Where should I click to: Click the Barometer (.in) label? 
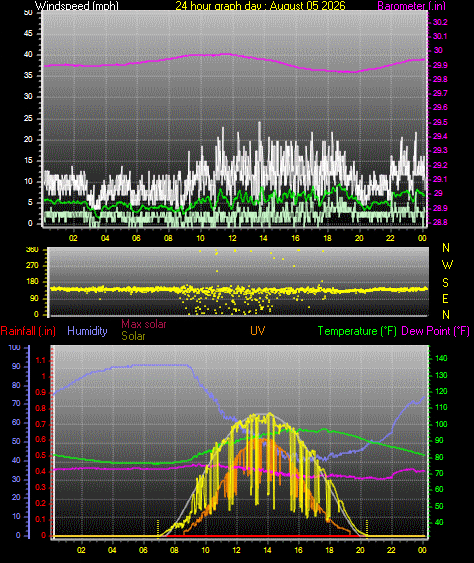pyautogui.click(x=412, y=5)
